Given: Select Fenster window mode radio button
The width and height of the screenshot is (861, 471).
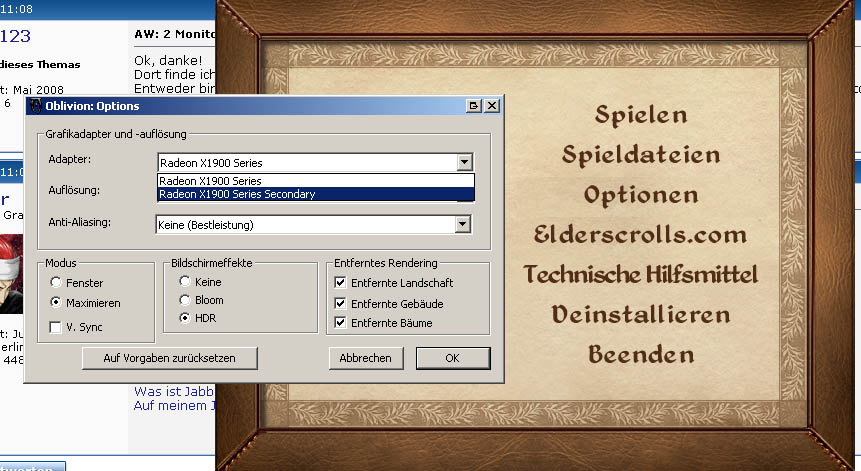Looking at the screenshot, I should pos(55,282).
